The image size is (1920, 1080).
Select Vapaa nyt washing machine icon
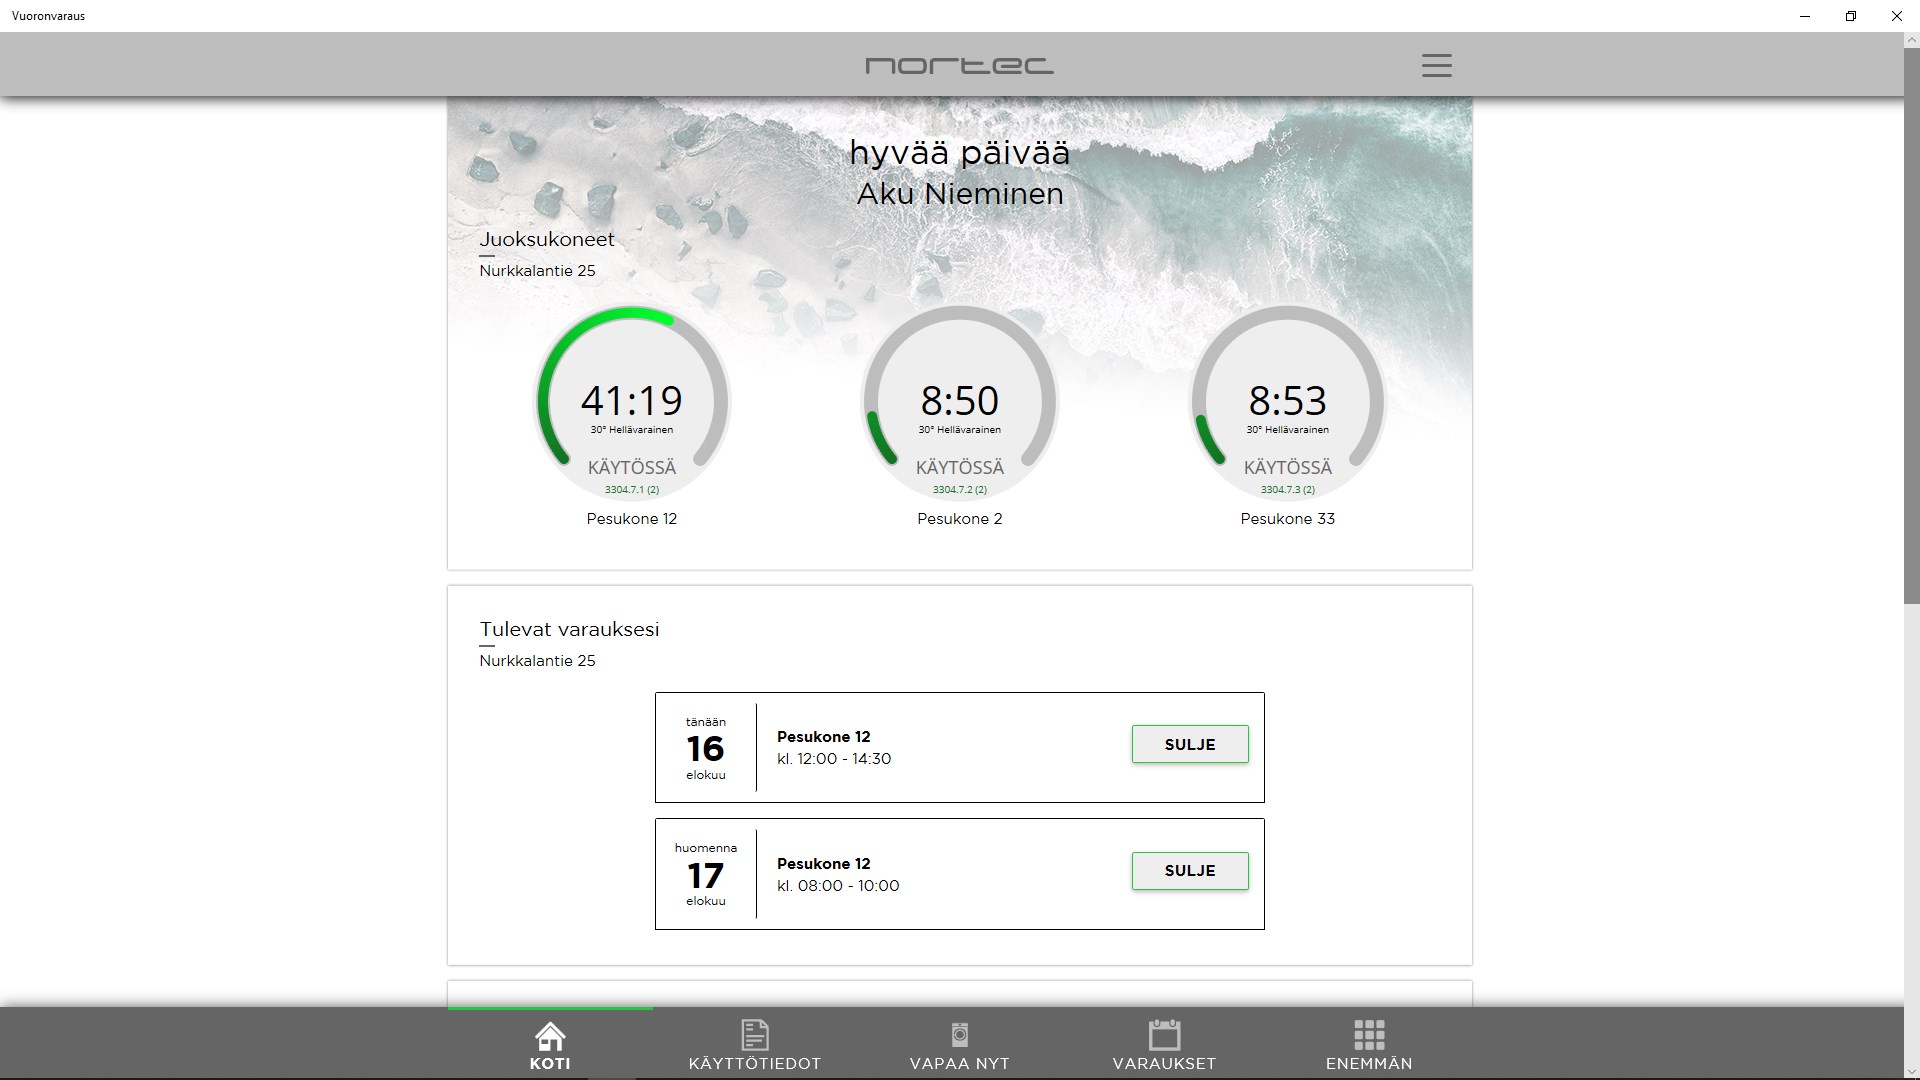(959, 1035)
